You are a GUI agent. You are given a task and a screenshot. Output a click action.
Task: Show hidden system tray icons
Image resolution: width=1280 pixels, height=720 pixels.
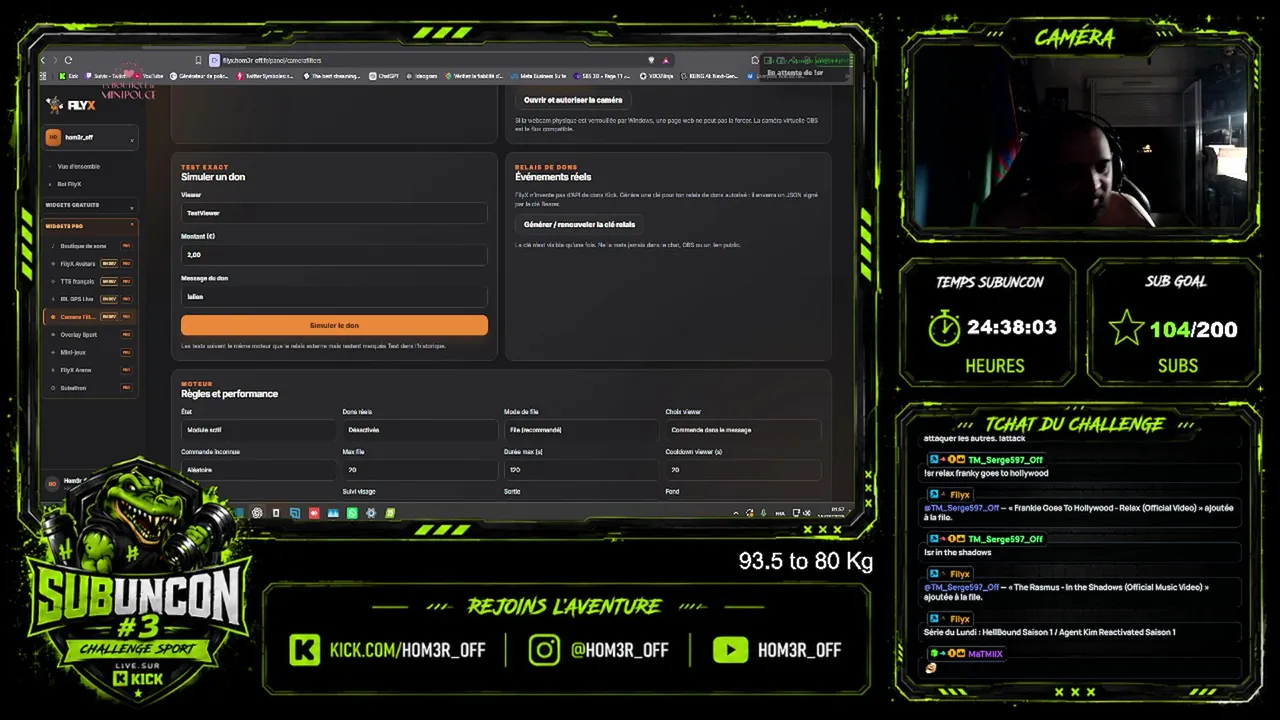[x=736, y=513]
